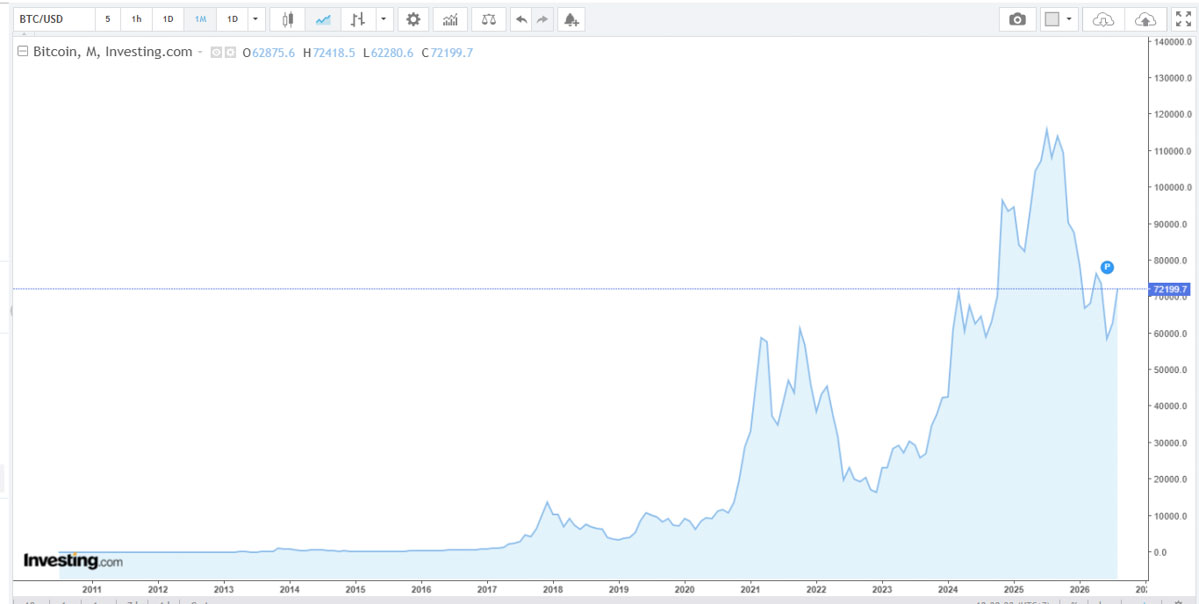Click the 2026 label on the time axis
Image resolution: width=1199 pixels, height=604 pixels.
[1080, 589]
